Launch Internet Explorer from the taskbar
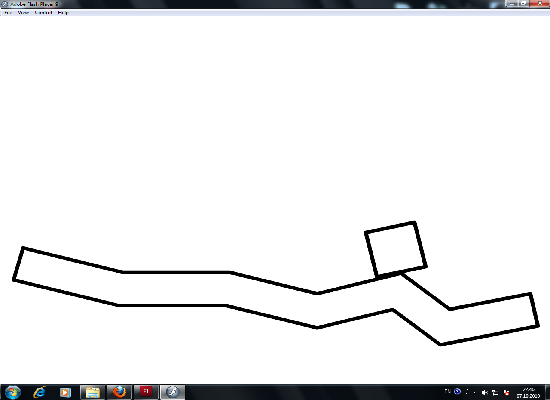The width and height of the screenshot is (550, 400). tap(39, 392)
